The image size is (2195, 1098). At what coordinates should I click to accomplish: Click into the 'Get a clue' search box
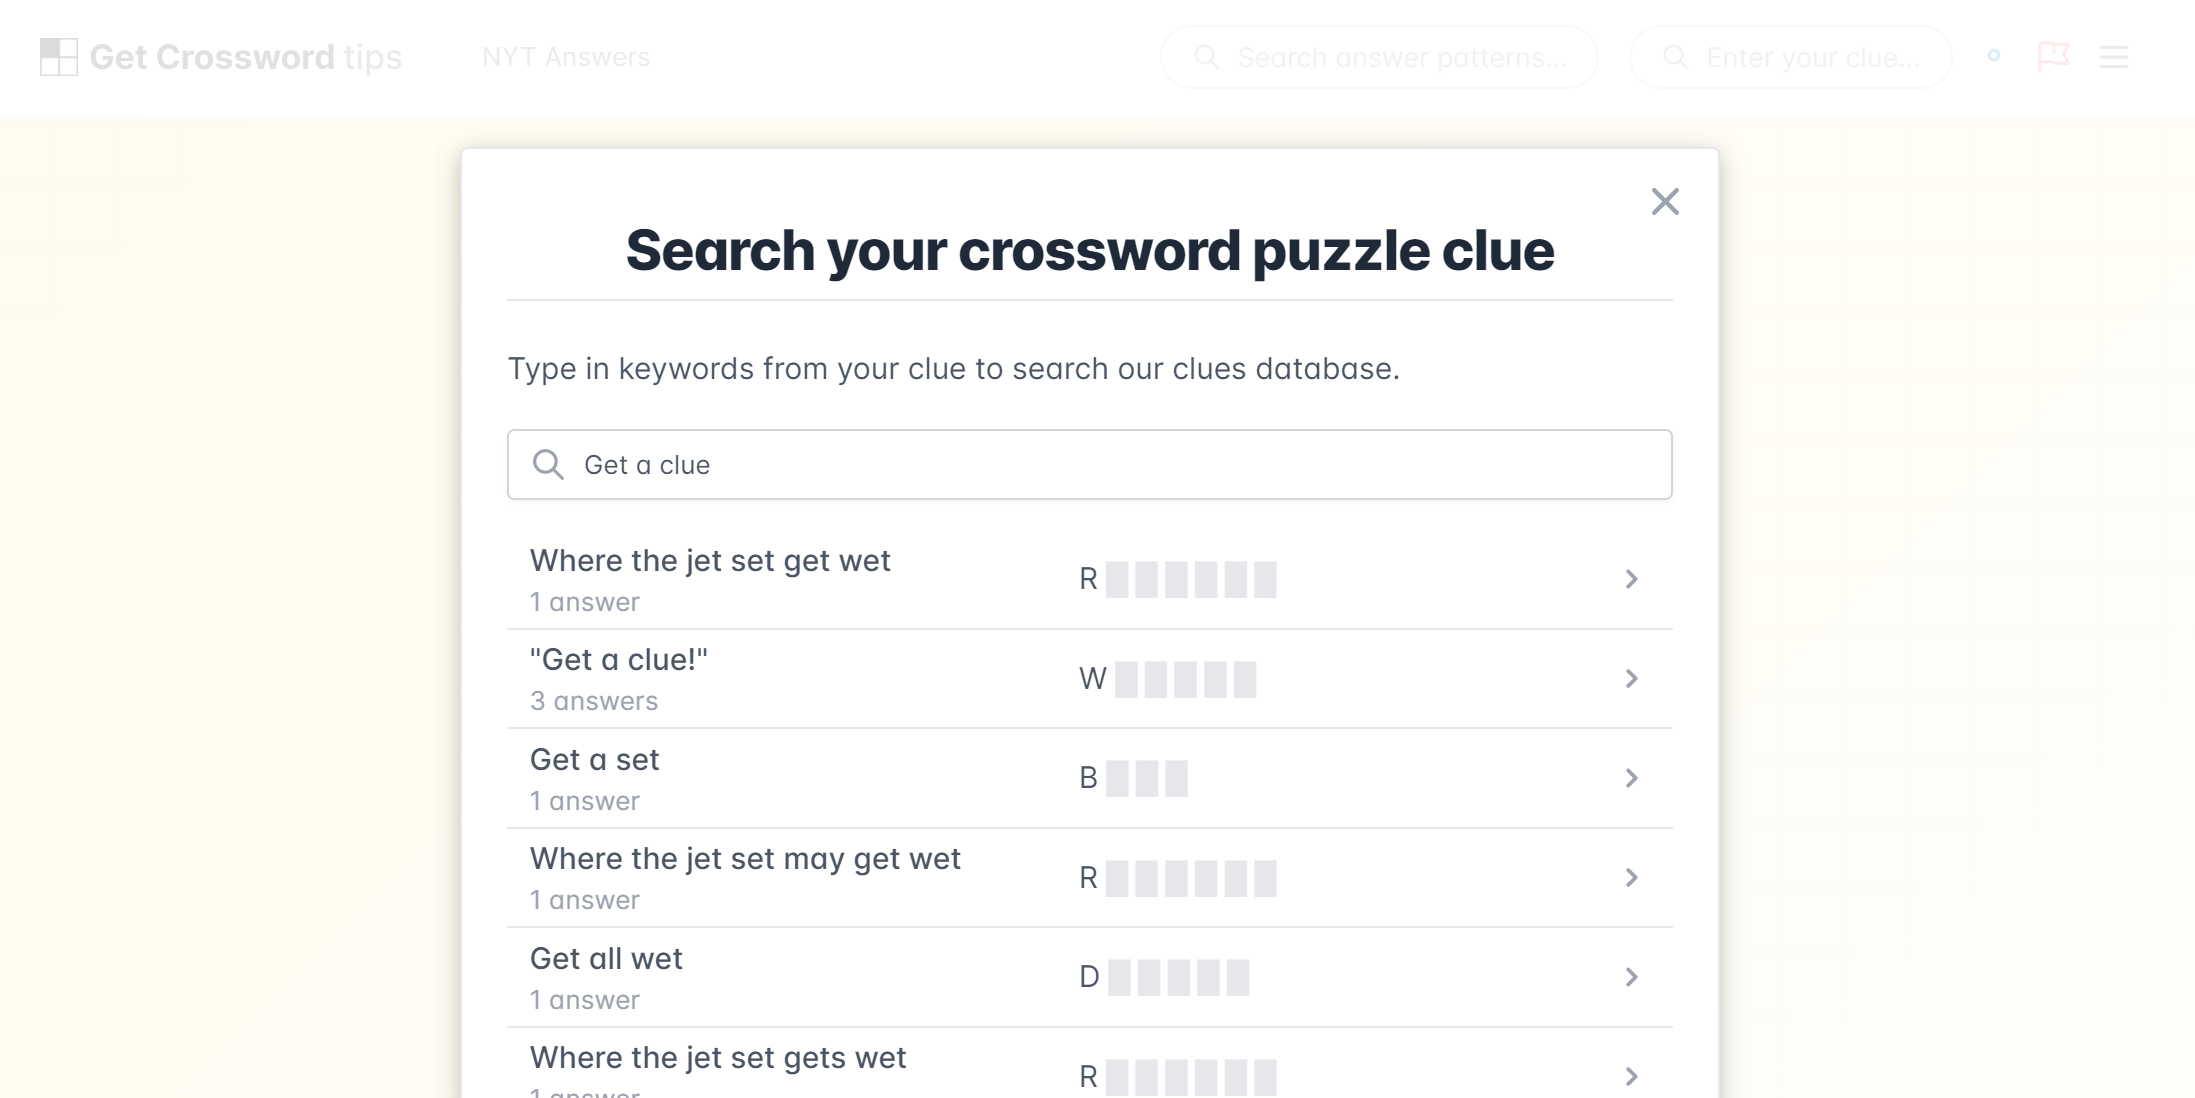[x=1089, y=465]
